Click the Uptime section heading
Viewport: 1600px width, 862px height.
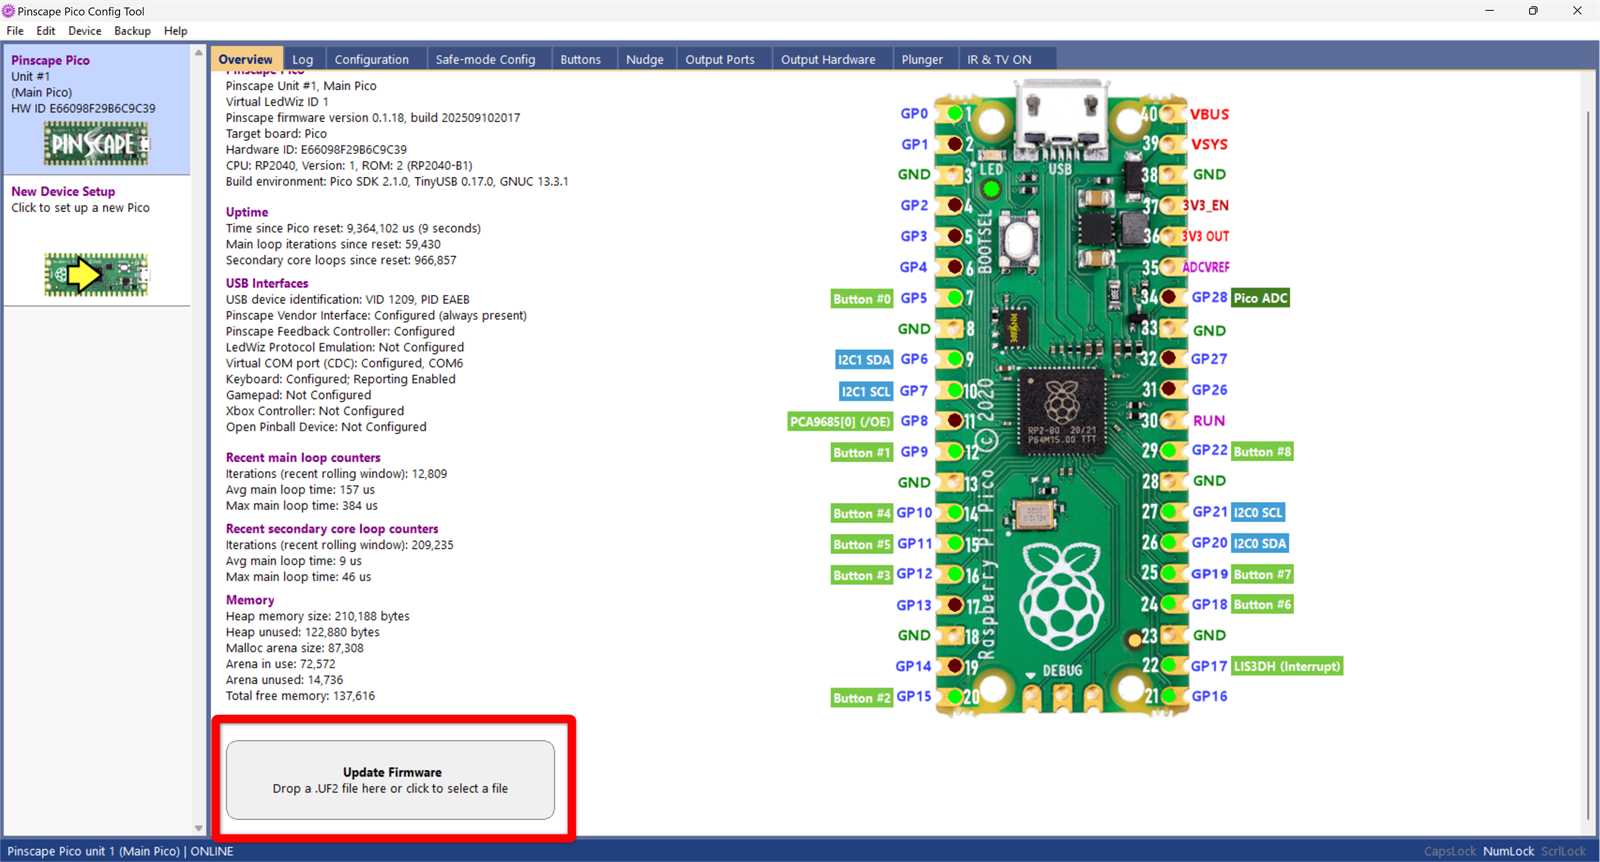[247, 212]
